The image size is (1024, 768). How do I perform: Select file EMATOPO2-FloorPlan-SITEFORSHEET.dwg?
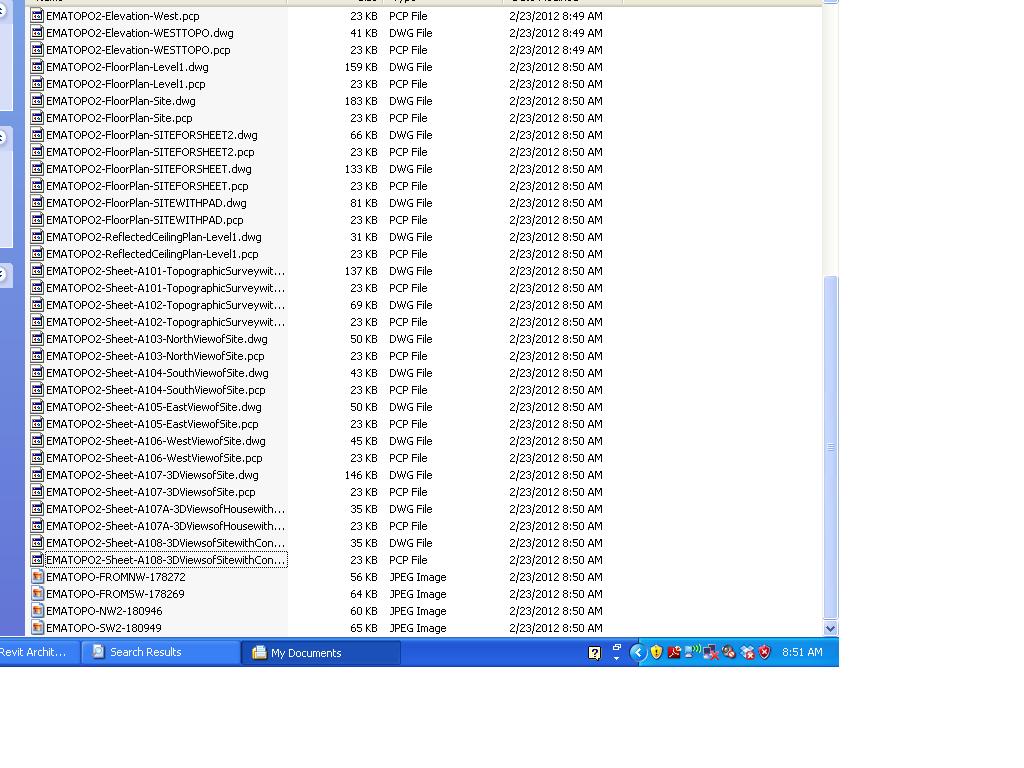pos(148,168)
